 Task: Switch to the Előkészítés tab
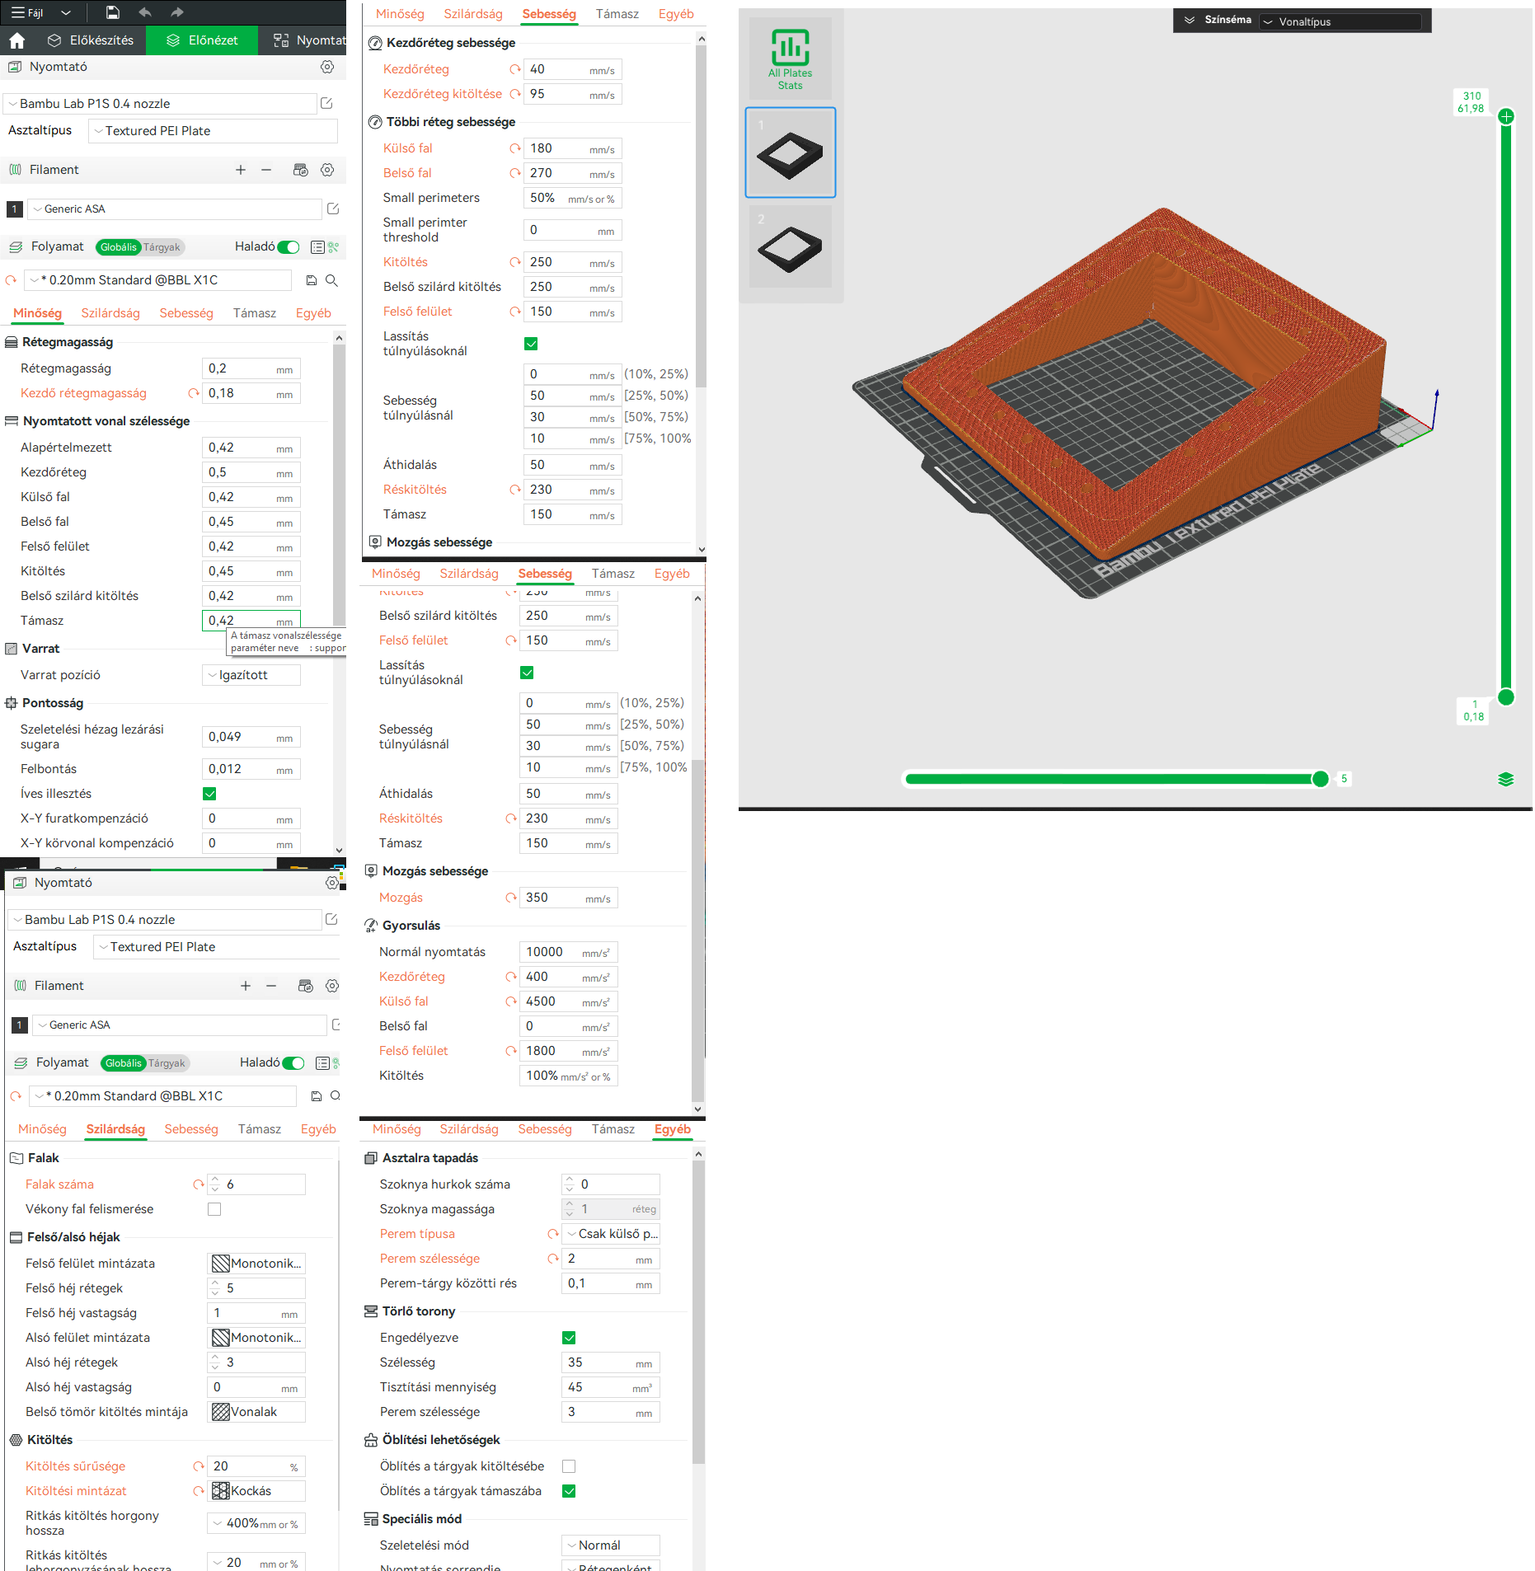[90, 40]
